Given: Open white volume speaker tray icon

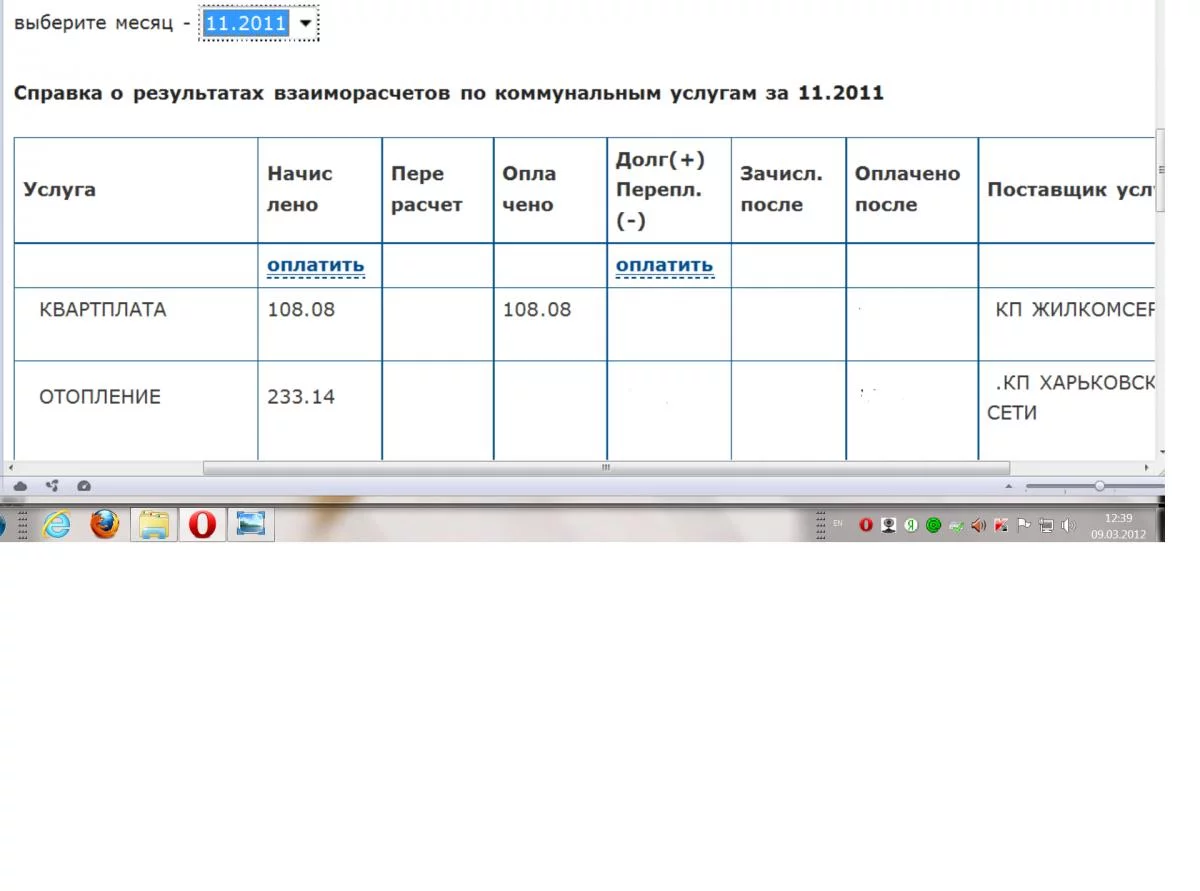Looking at the screenshot, I should (1068, 525).
